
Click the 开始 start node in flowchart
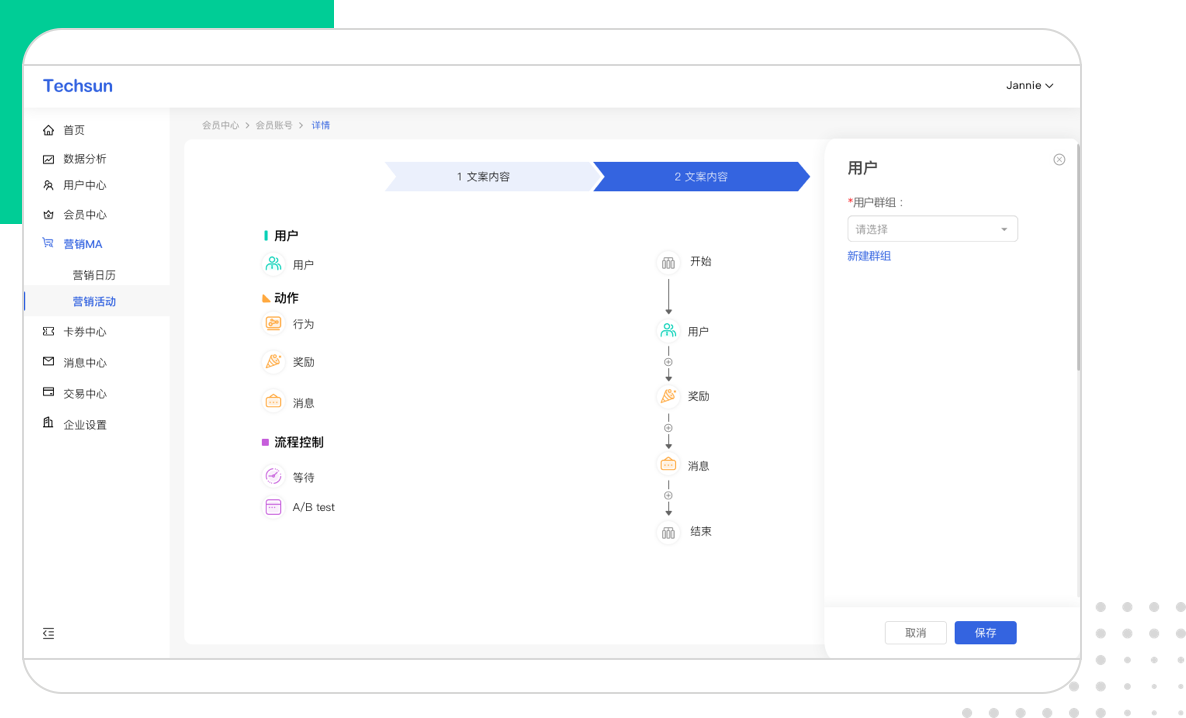tap(668, 262)
